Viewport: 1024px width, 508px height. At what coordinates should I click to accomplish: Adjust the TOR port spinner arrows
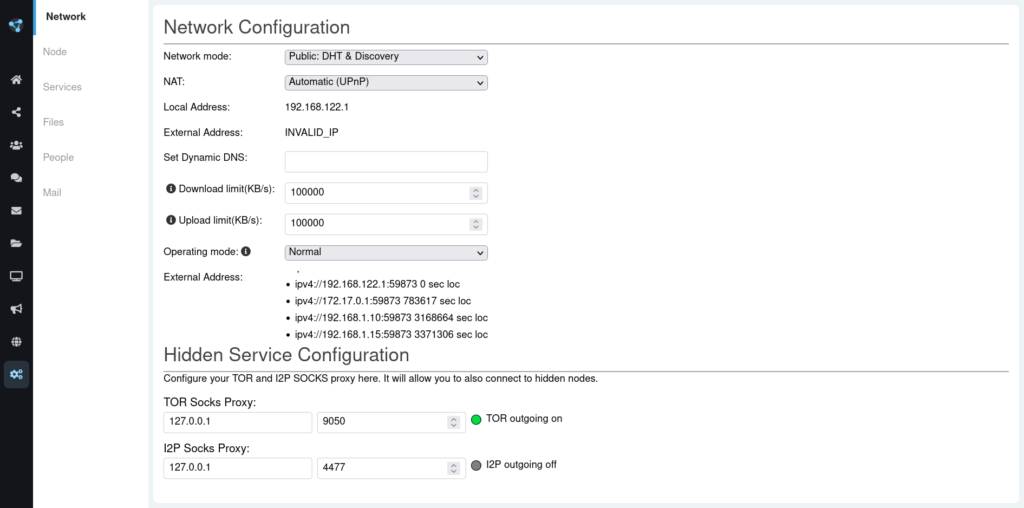tap(454, 422)
